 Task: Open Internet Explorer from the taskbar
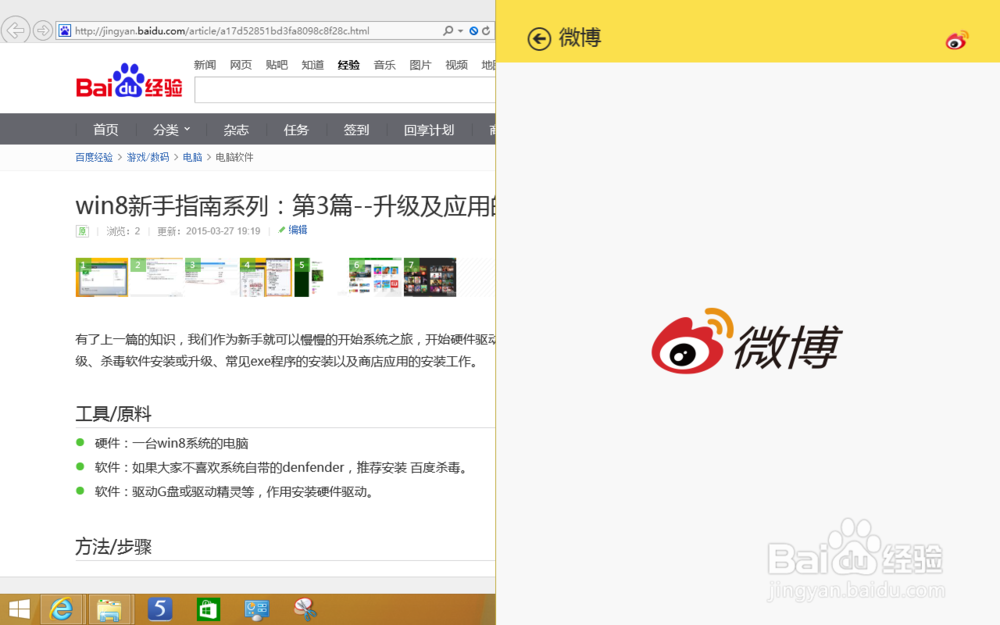coord(61,610)
